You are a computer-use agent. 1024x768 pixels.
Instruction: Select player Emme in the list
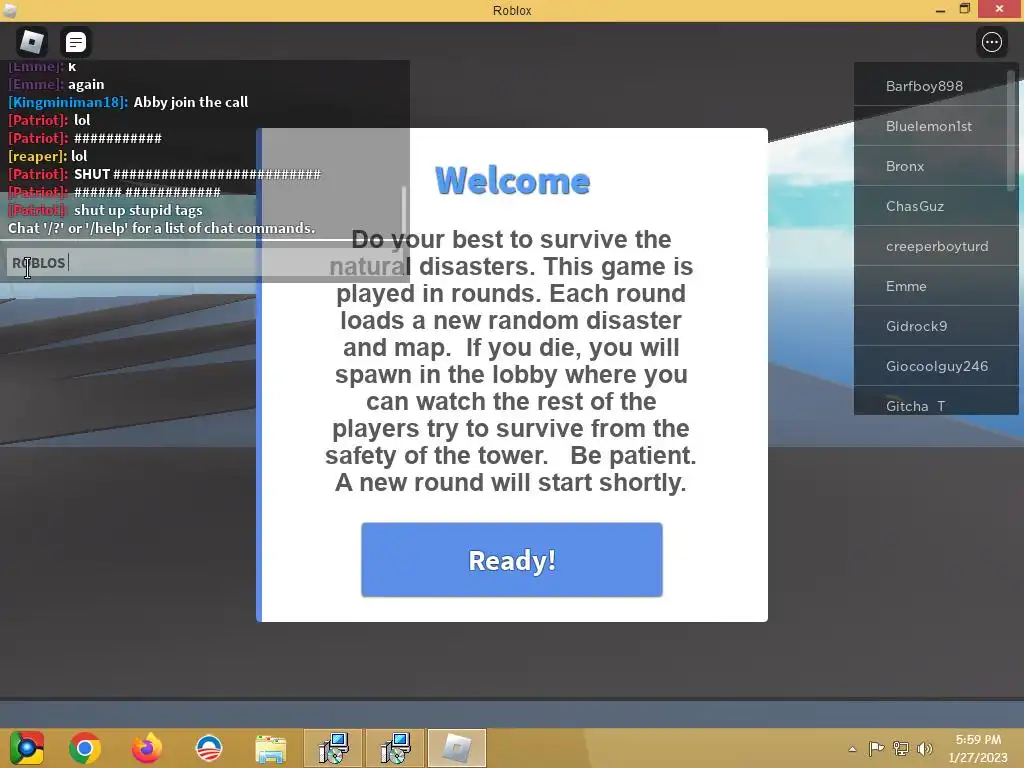tap(935, 286)
